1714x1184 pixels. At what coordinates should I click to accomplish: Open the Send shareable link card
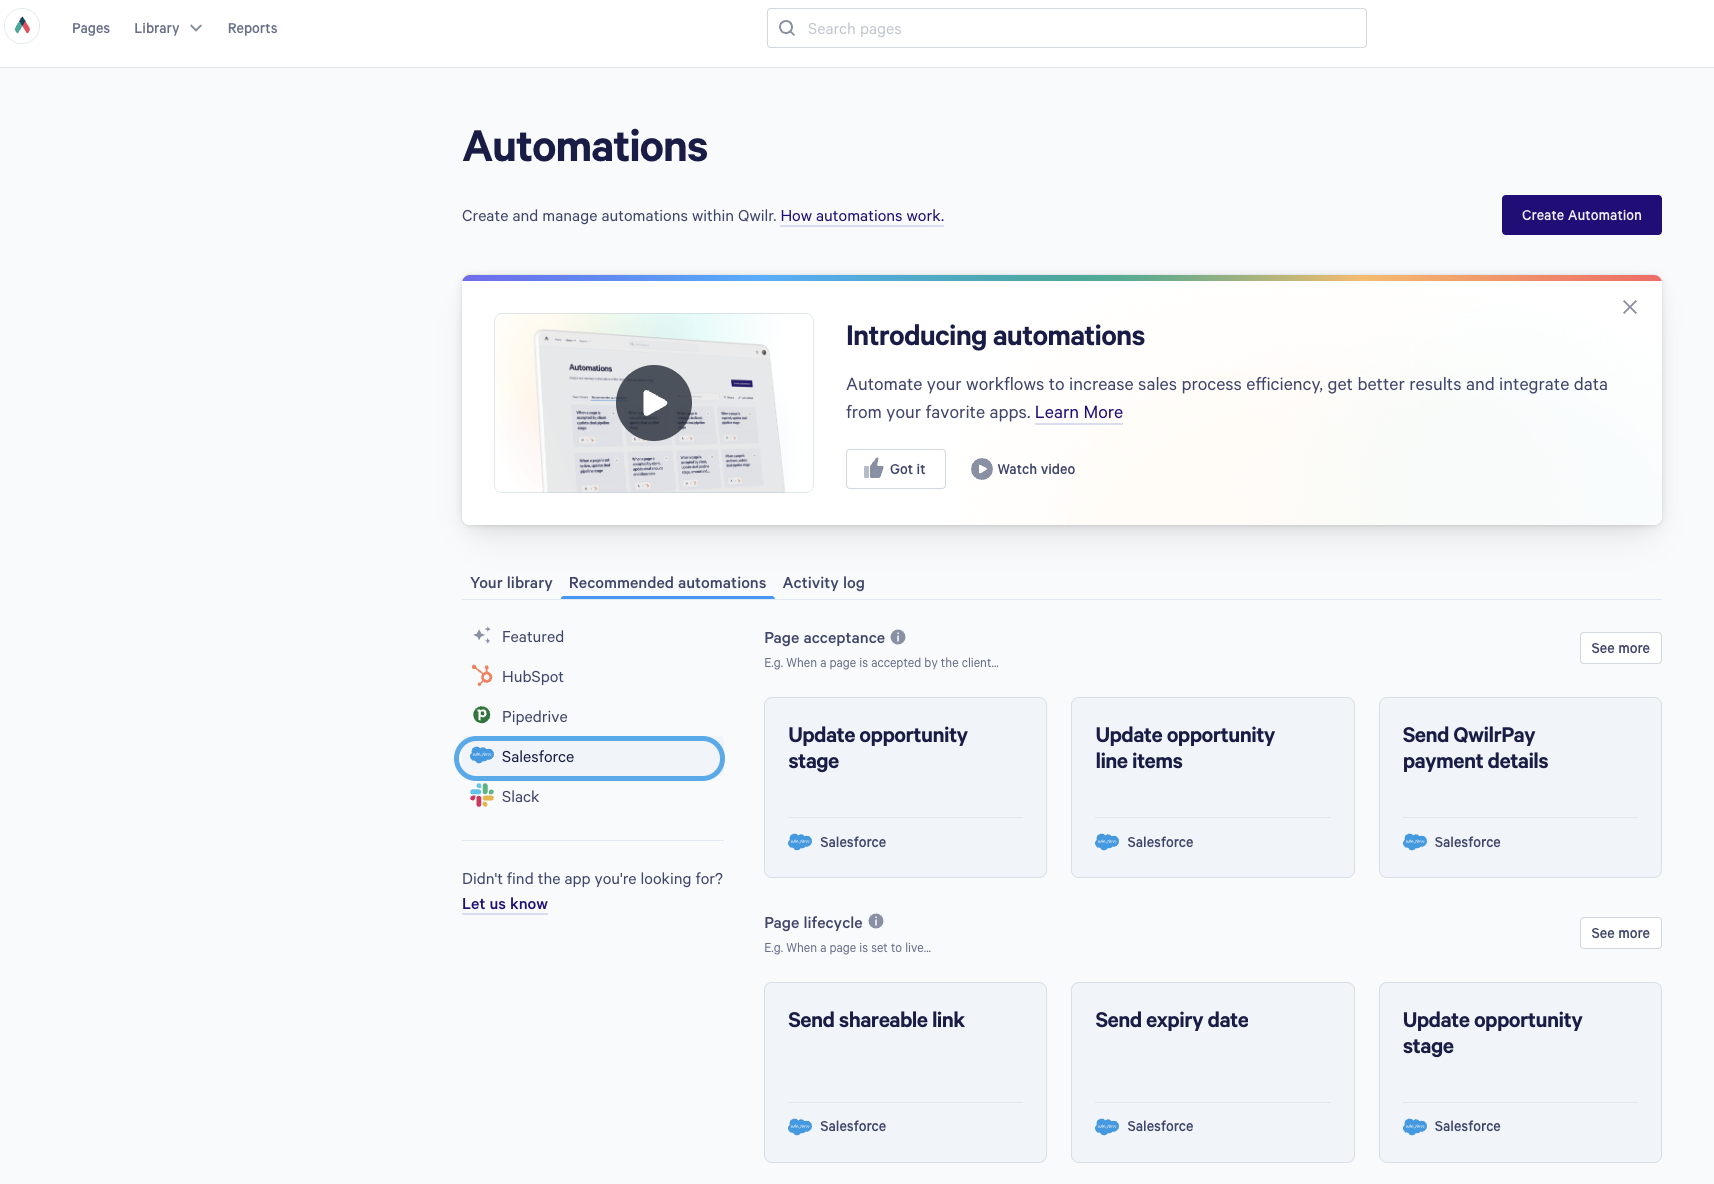click(905, 1072)
